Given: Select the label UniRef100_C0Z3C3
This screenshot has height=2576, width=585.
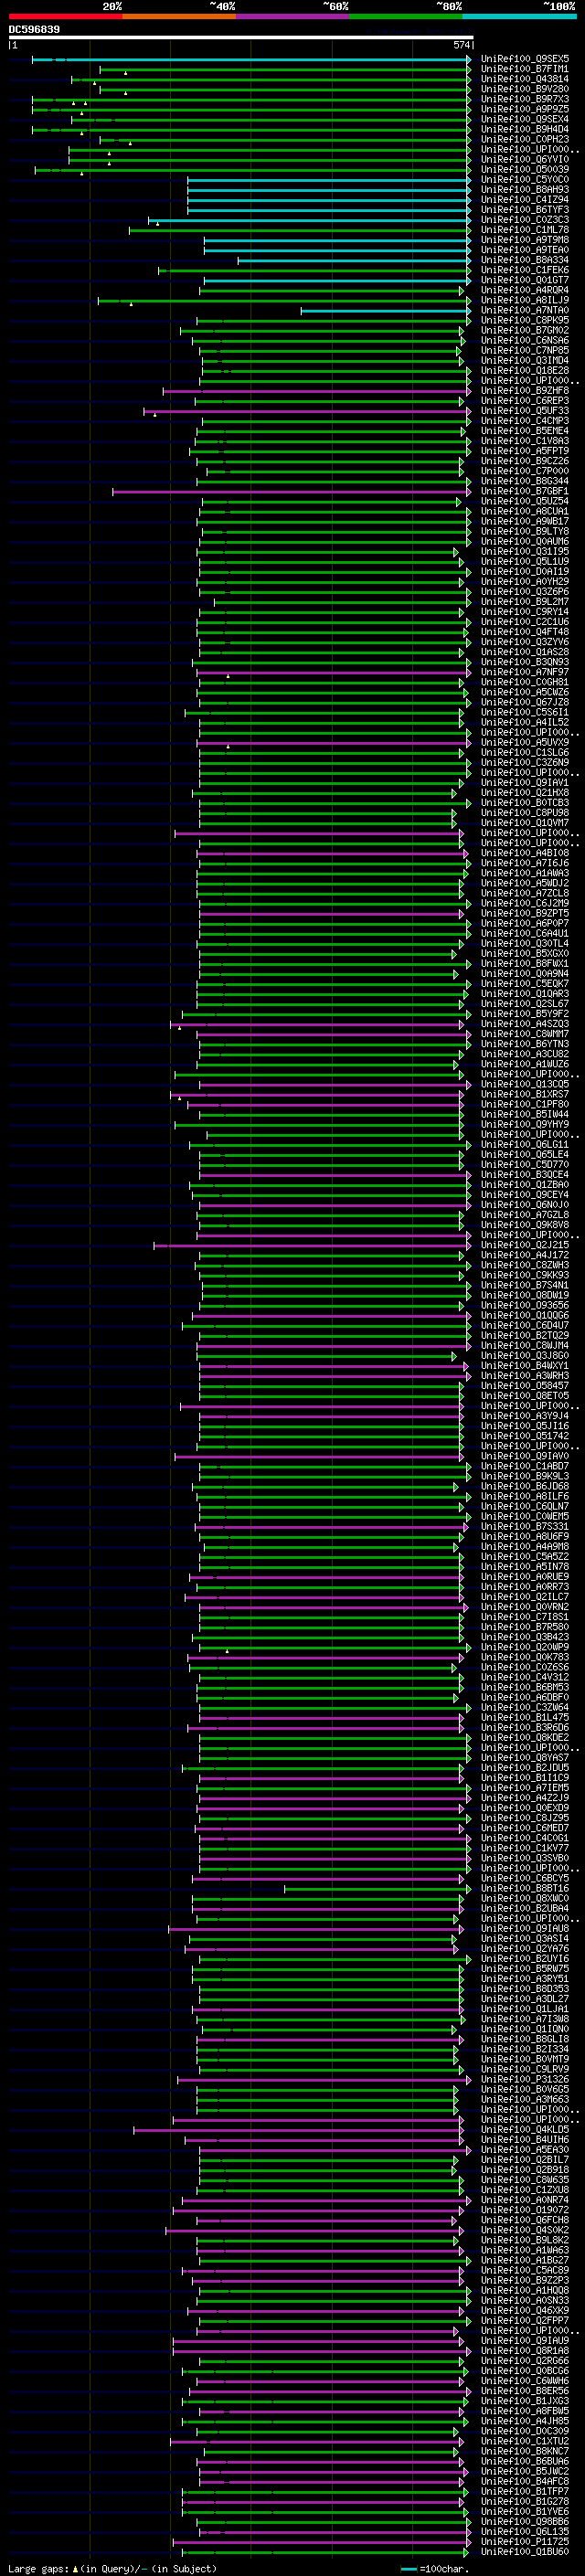Looking at the screenshot, I should (525, 220).
